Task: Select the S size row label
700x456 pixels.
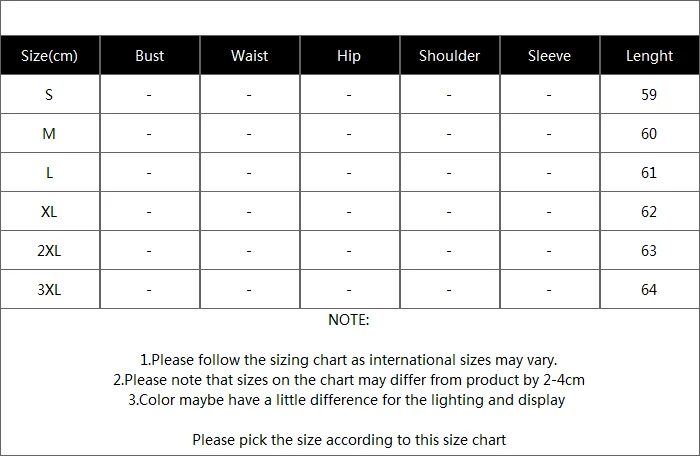Action: tap(49, 95)
